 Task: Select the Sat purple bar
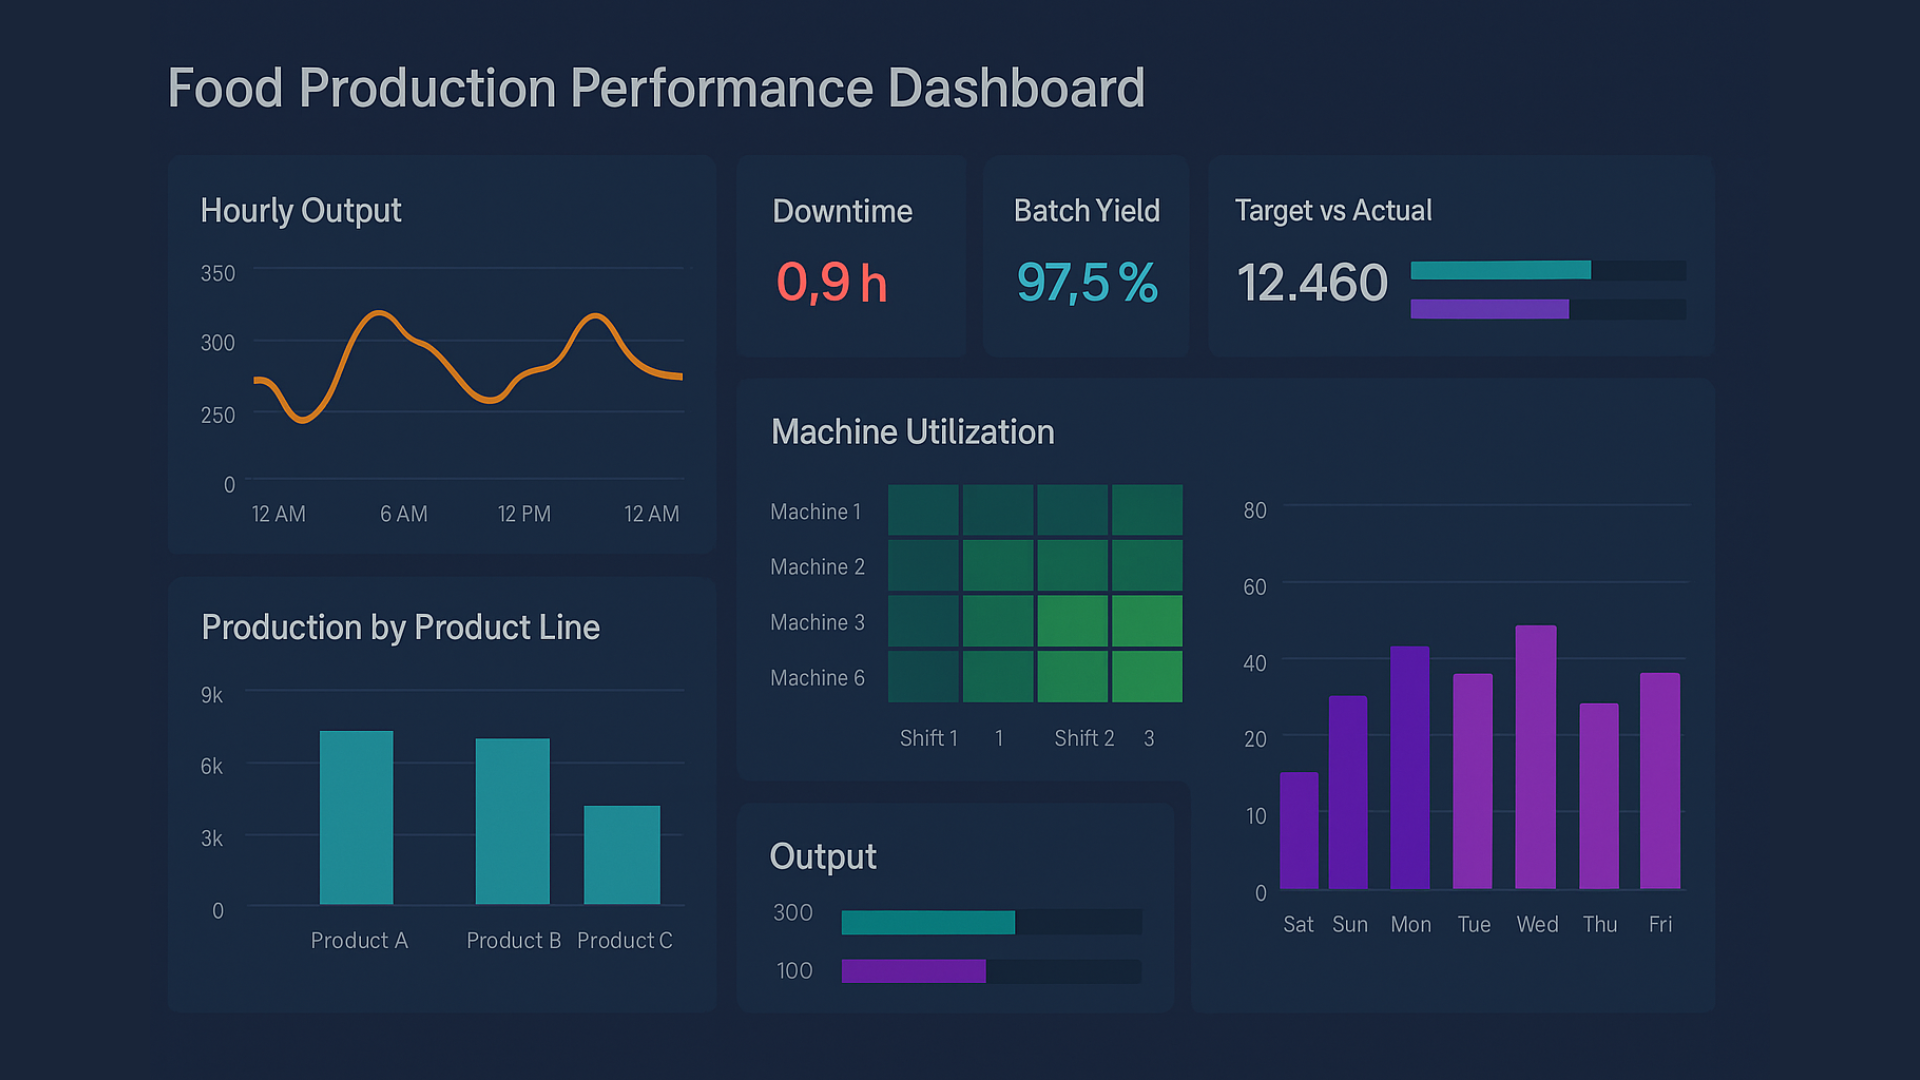pyautogui.click(x=1299, y=830)
